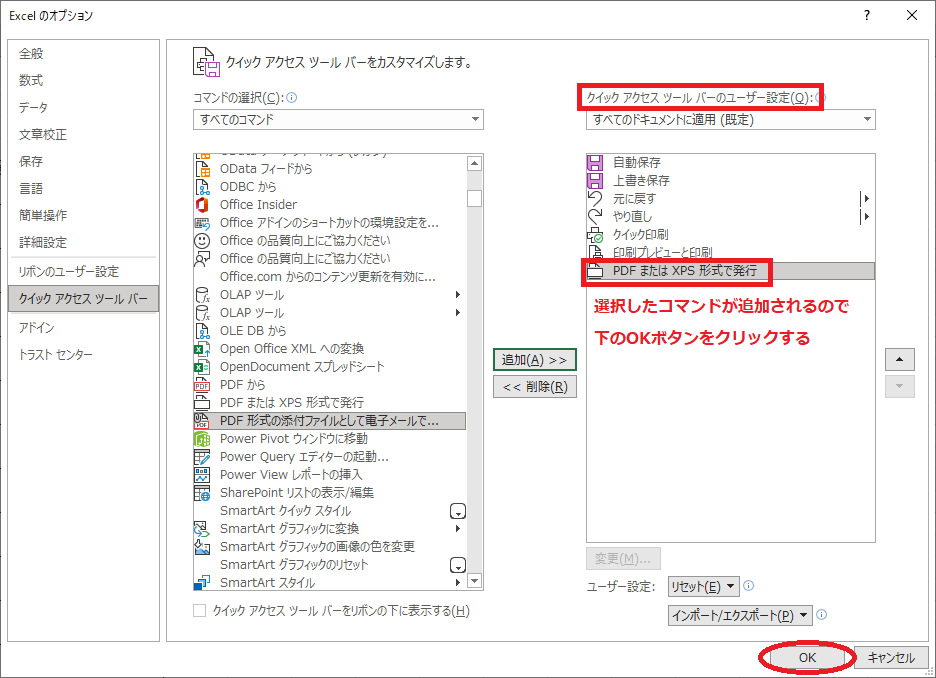The width and height of the screenshot is (936, 678).
Task: Click the 自動保存 icon in the right list
Action: click(595, 163)
